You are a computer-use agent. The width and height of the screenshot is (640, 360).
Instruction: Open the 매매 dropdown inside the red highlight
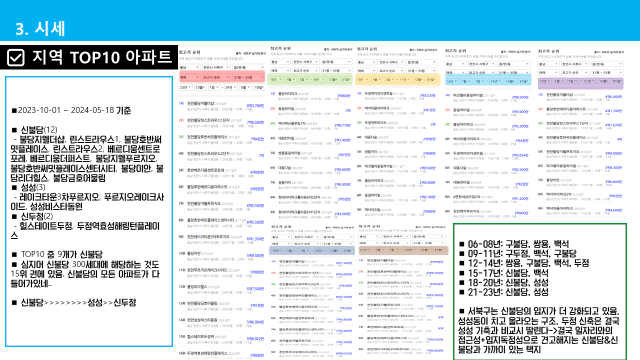(189, 77)
